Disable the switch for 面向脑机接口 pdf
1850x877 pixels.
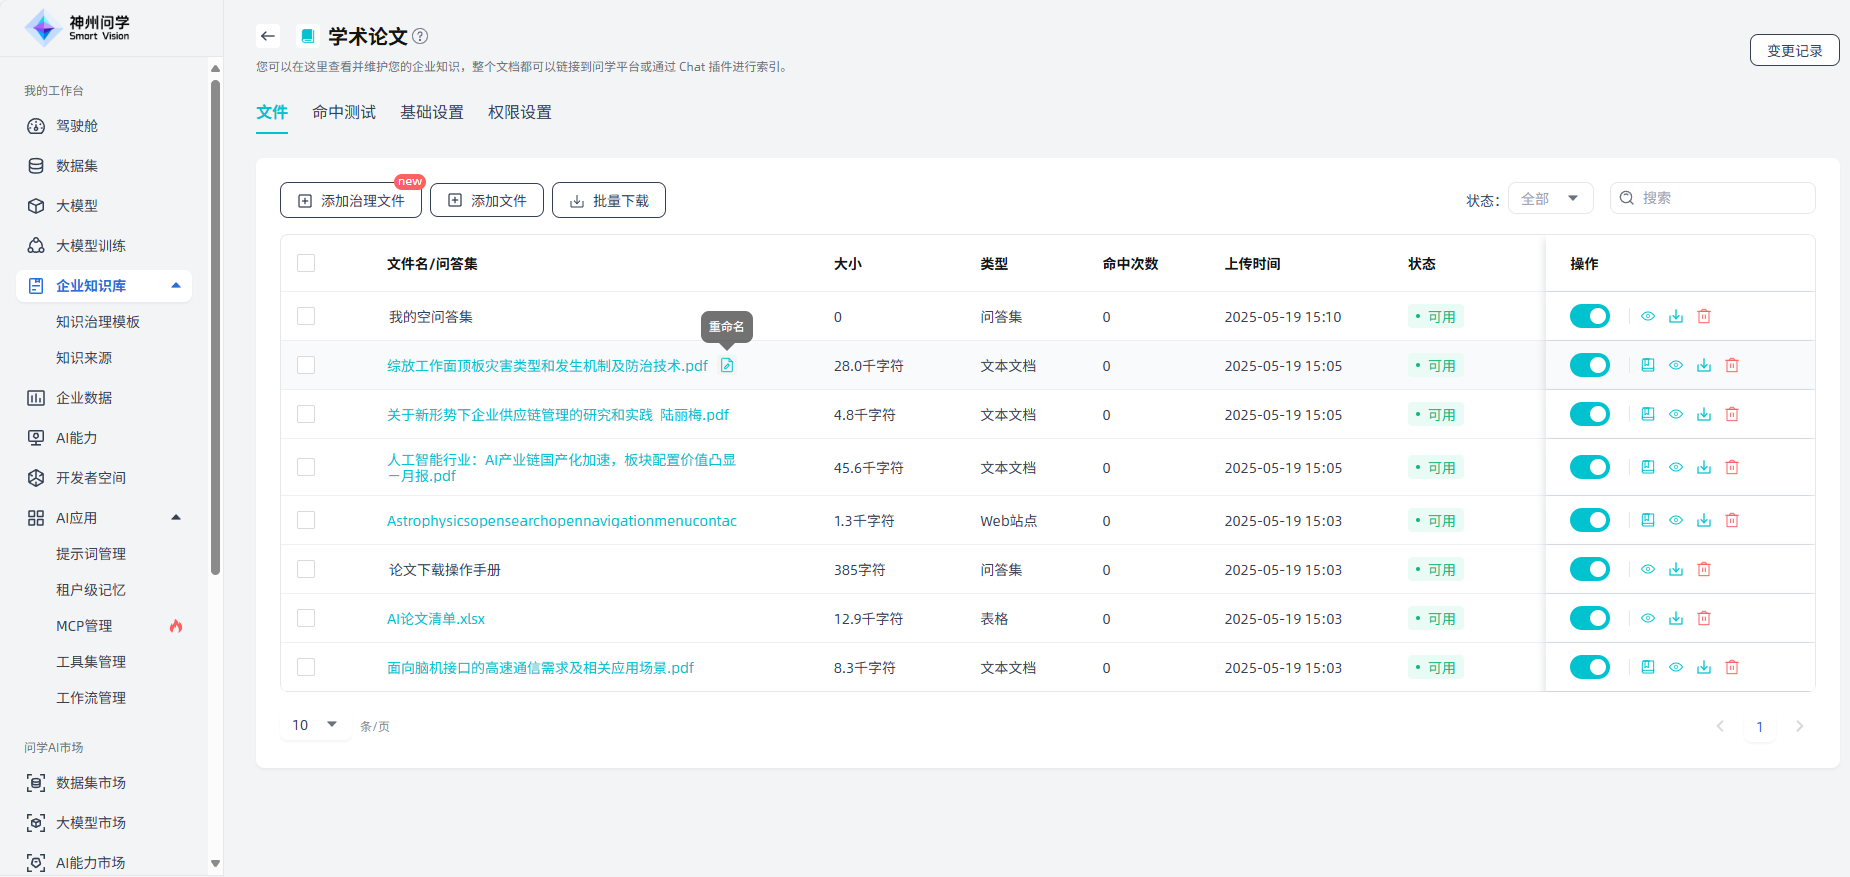point(1589,667)
